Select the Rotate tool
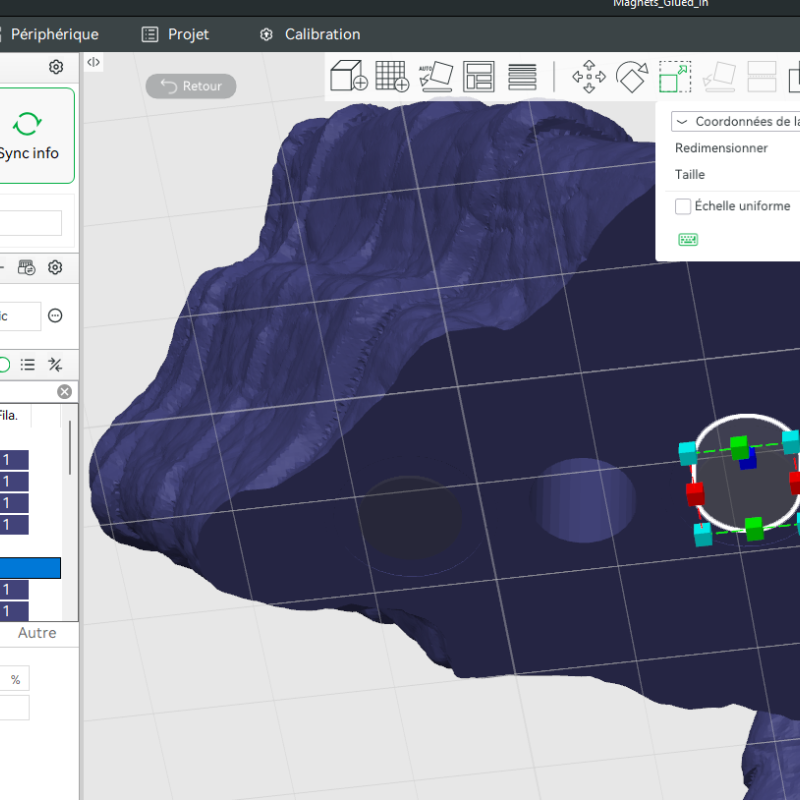This screenshot has height=800, width=800. click(631, 76)
